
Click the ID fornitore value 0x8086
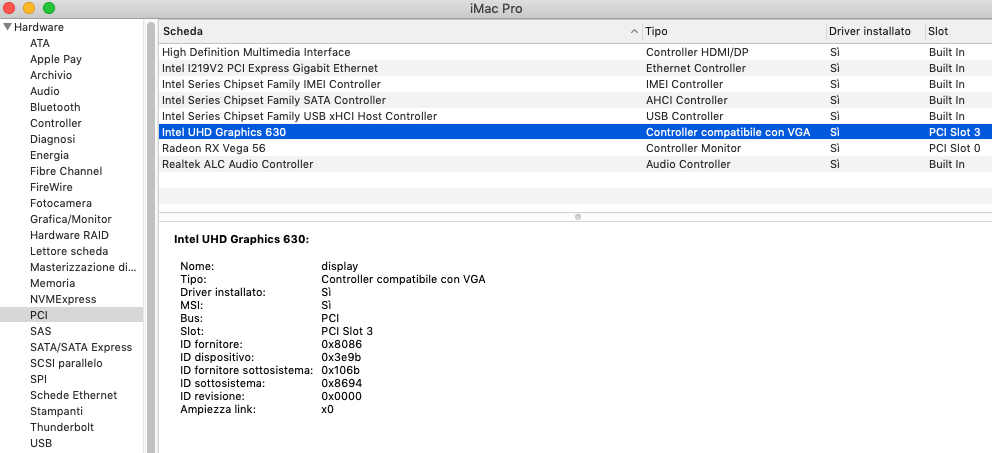[342, 344]
